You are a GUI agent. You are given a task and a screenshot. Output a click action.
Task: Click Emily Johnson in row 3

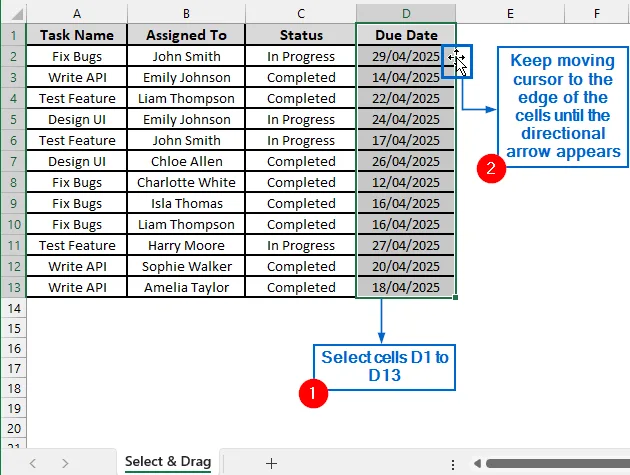pos(186,77)
